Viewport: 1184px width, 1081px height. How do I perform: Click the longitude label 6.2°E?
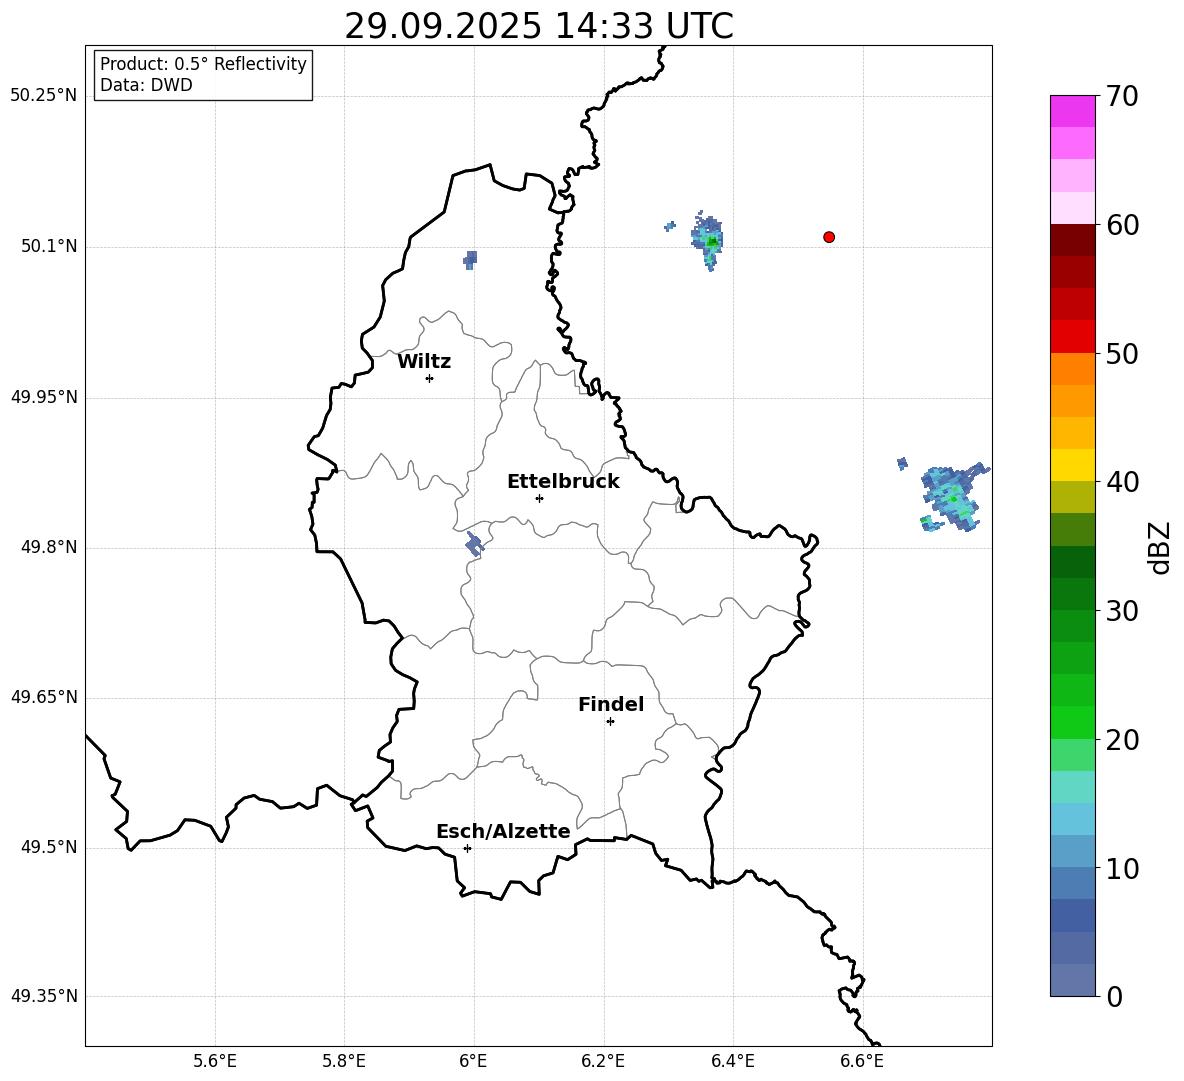coord(603,1061)
